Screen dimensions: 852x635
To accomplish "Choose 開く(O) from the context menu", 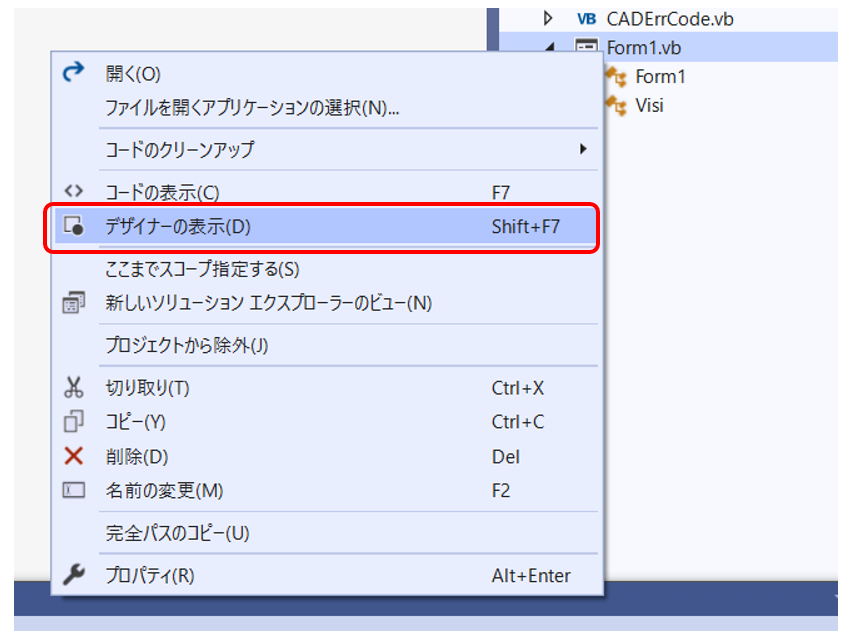I will [327, 73].
